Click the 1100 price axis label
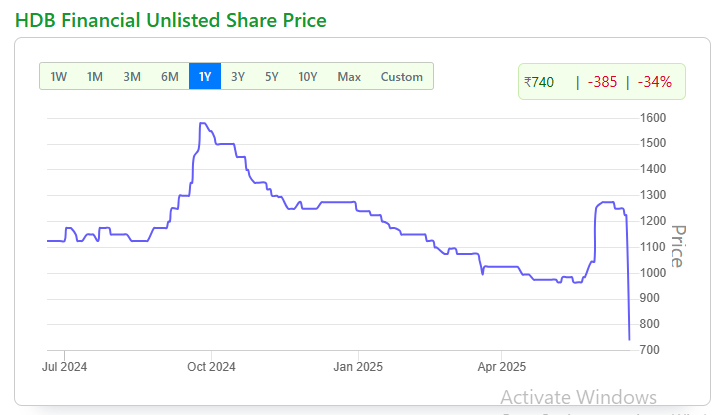Viewport: 723px width, 415px height. [x=653, y=247]
